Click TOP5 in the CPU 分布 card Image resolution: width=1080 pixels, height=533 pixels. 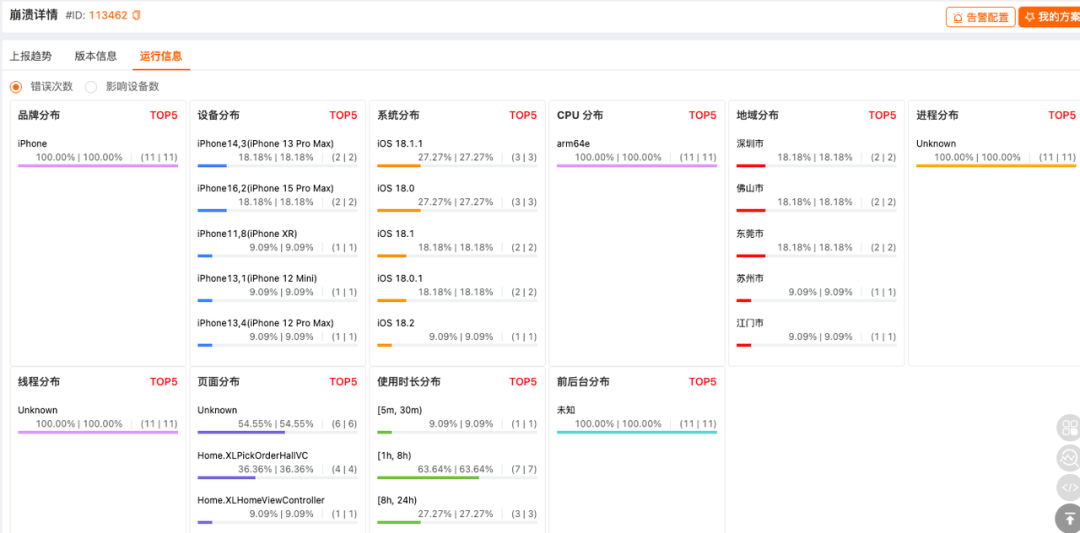[703, 116]
